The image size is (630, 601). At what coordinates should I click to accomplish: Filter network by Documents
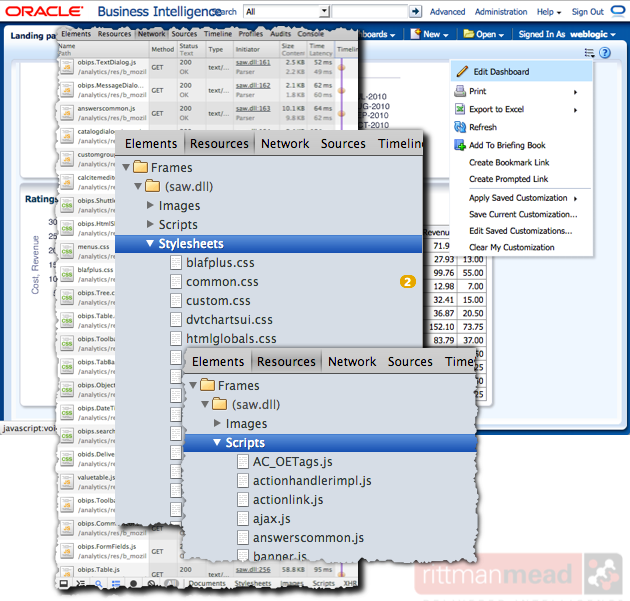(x=207, y=583)
